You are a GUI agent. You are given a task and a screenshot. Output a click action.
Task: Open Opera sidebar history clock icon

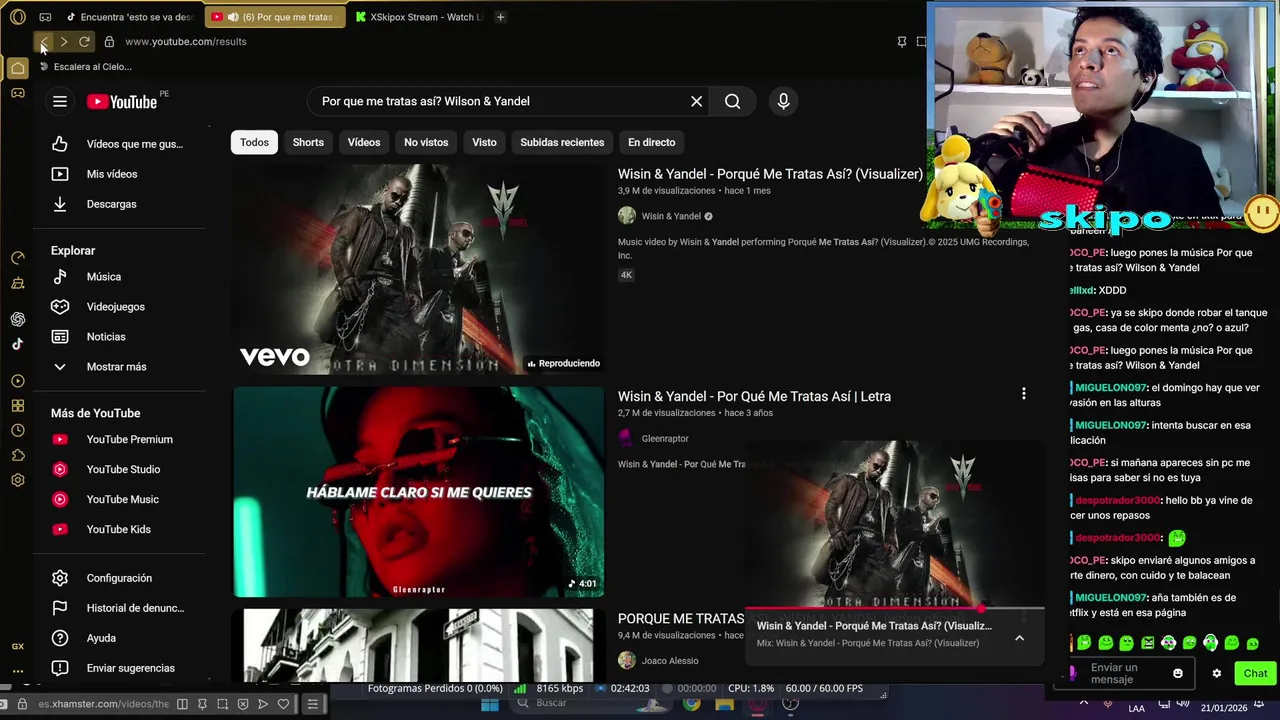[x=17, y=430]
